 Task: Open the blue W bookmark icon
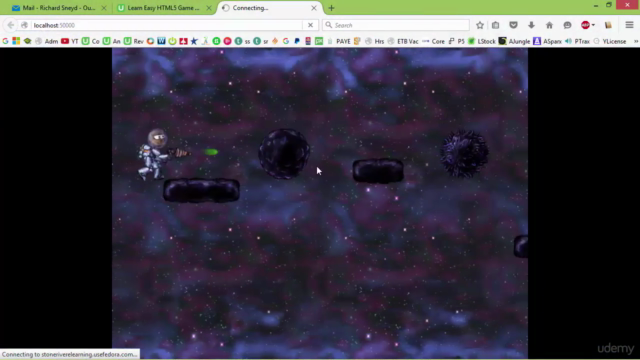(x=161, y=41)
